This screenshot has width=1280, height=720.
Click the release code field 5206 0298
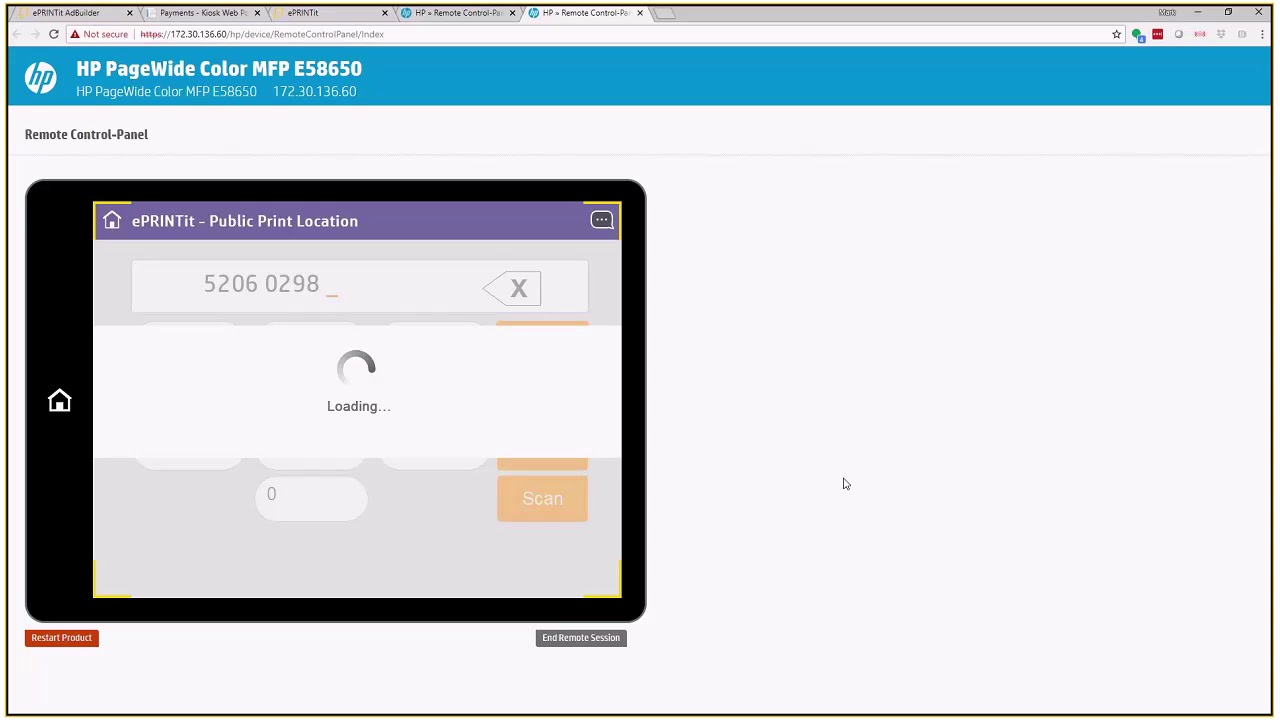[360, 286]
